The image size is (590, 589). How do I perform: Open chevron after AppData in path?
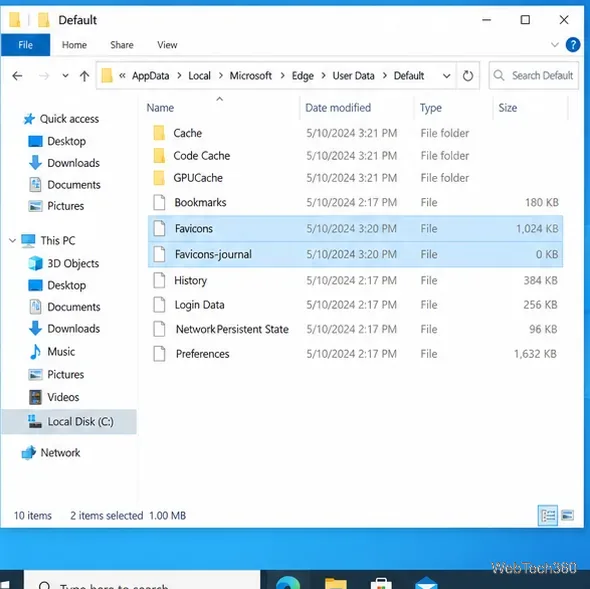pos(179,76)
